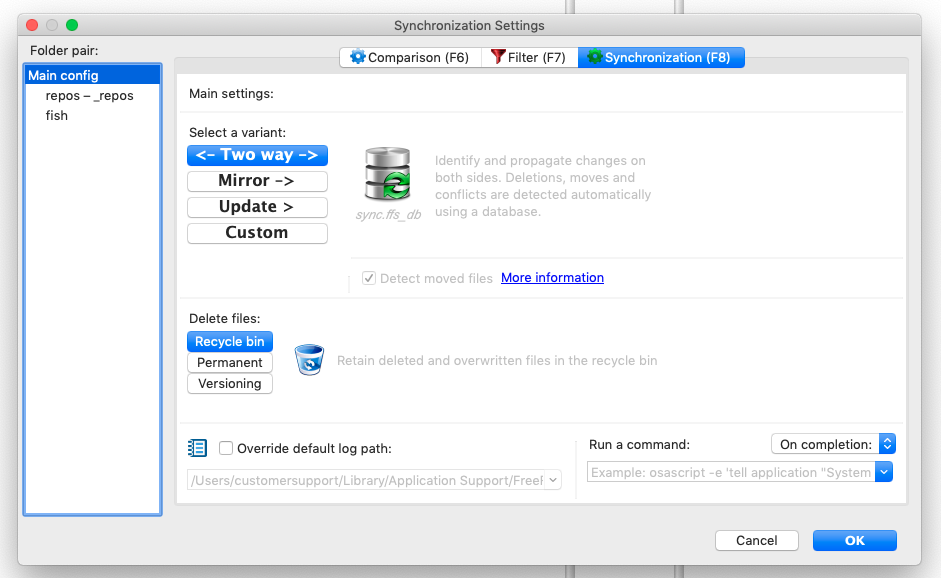The height and width of the screenshot is (578, 941).
Task: Open the On completion dropdown
Action: pos(833,444)
